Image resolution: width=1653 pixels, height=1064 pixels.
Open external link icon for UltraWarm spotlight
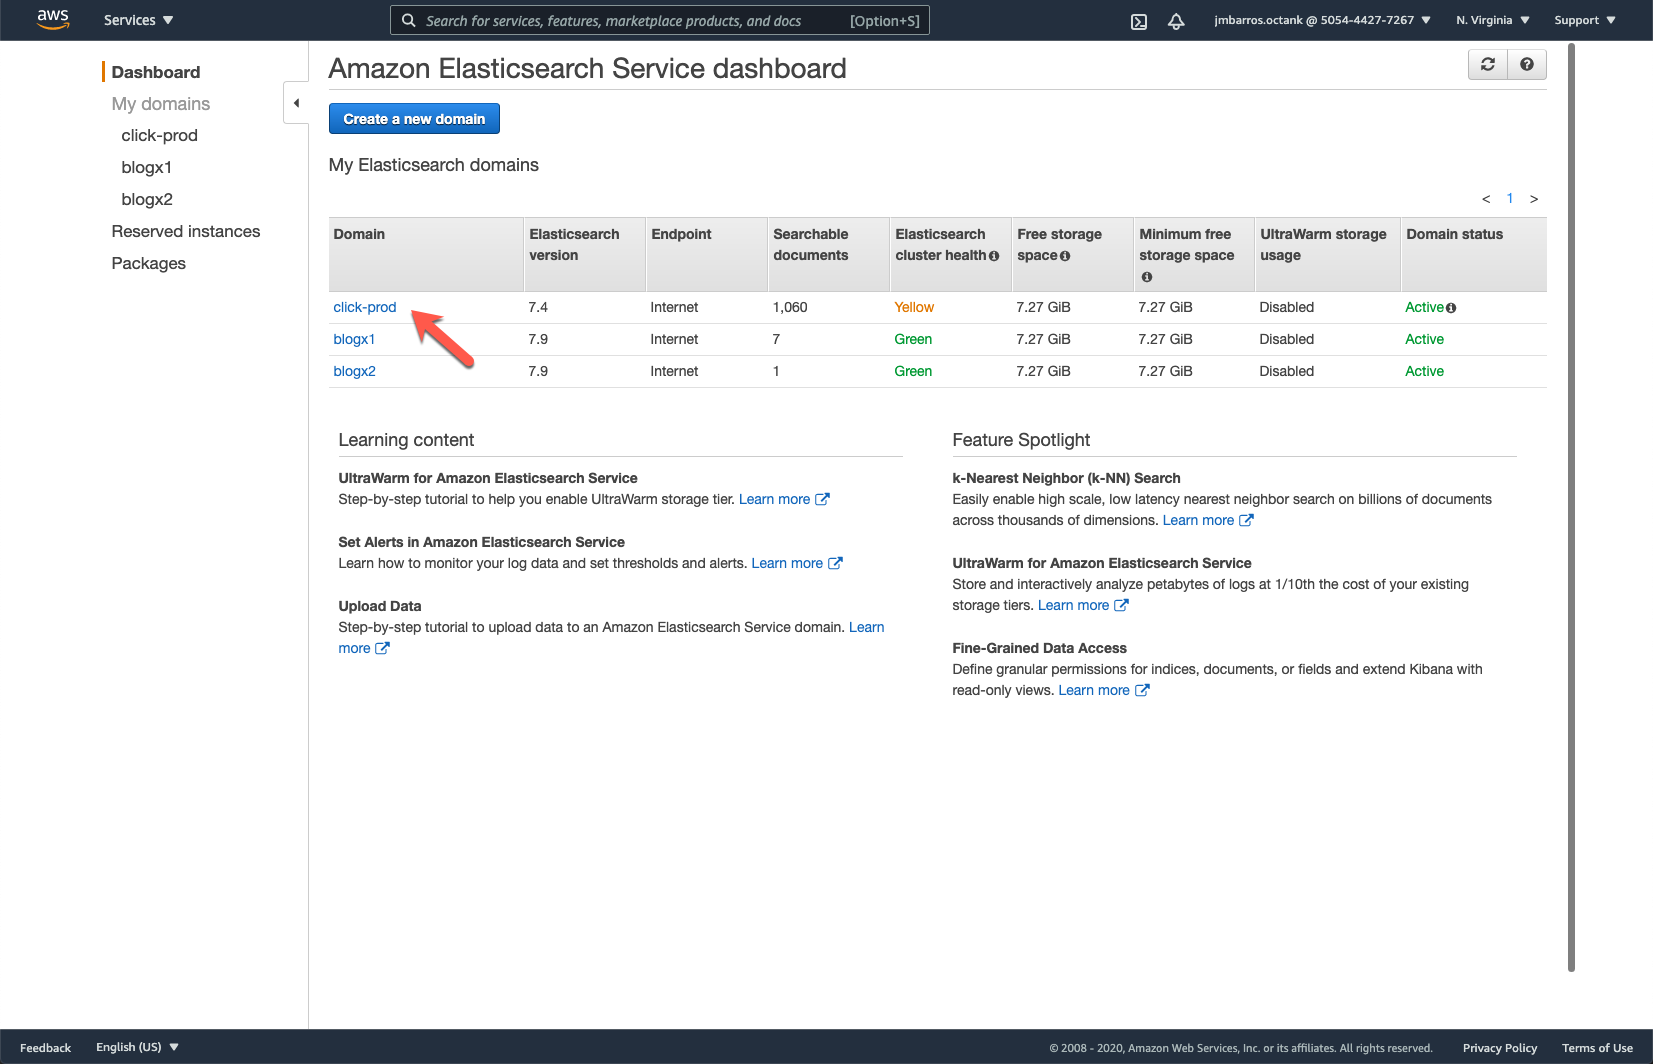pos(1121,605)
